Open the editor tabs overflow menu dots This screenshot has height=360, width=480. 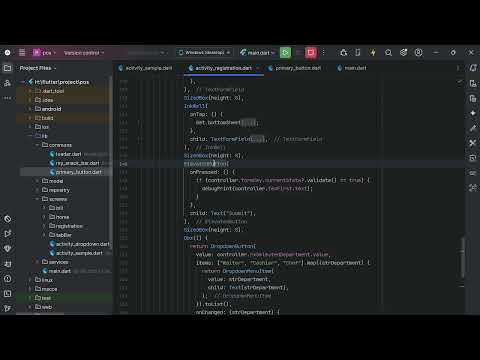point(458,68)
